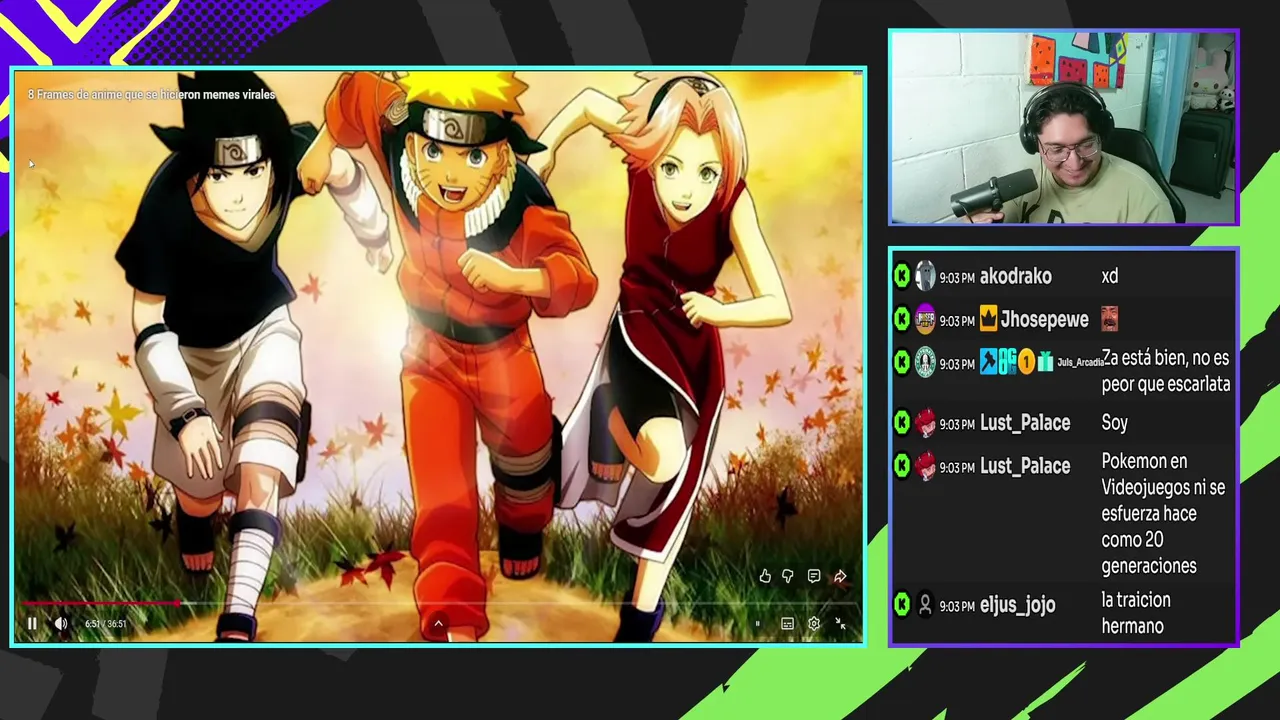This screenshot has height=720, width=1280.
Task: Click the title '8 Frames de anime que se hicieron memes virales'
Action: point(151,94)
